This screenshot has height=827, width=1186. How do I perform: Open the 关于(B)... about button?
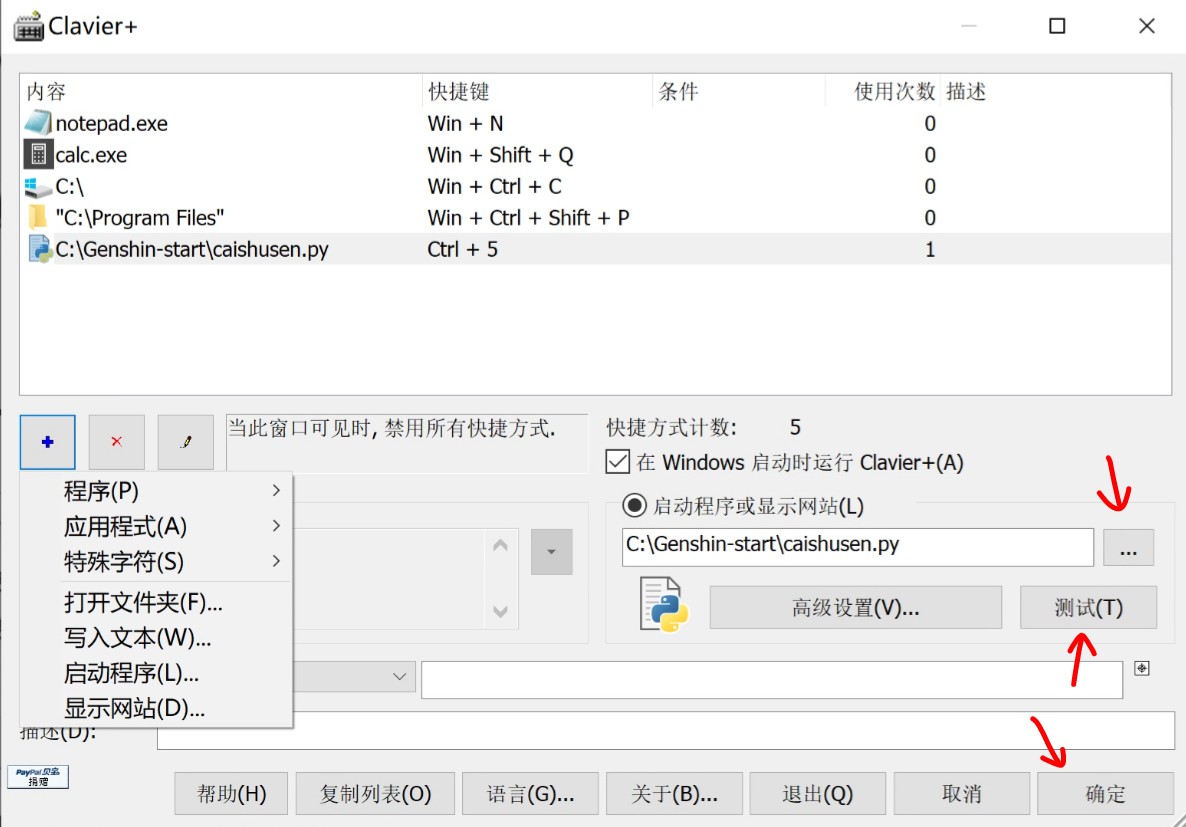click(674, 794)
